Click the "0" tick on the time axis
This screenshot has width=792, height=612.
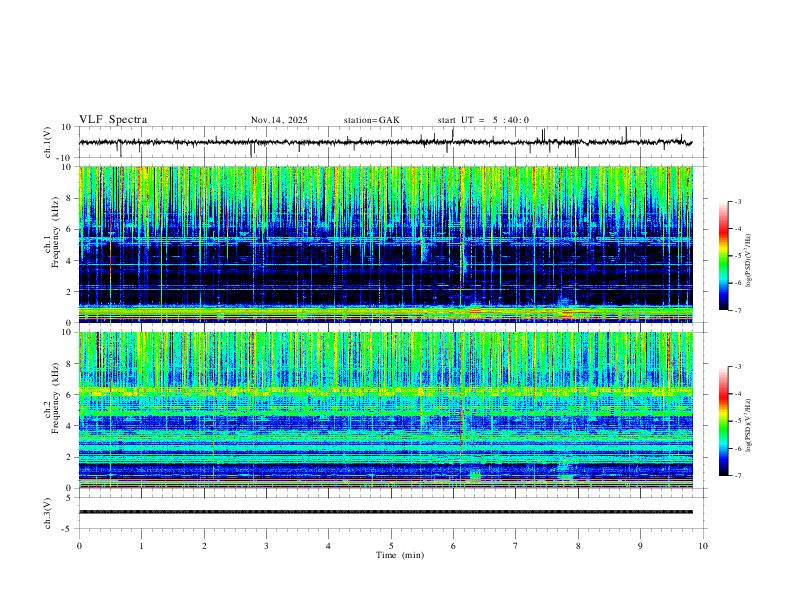tap(79, 546)
